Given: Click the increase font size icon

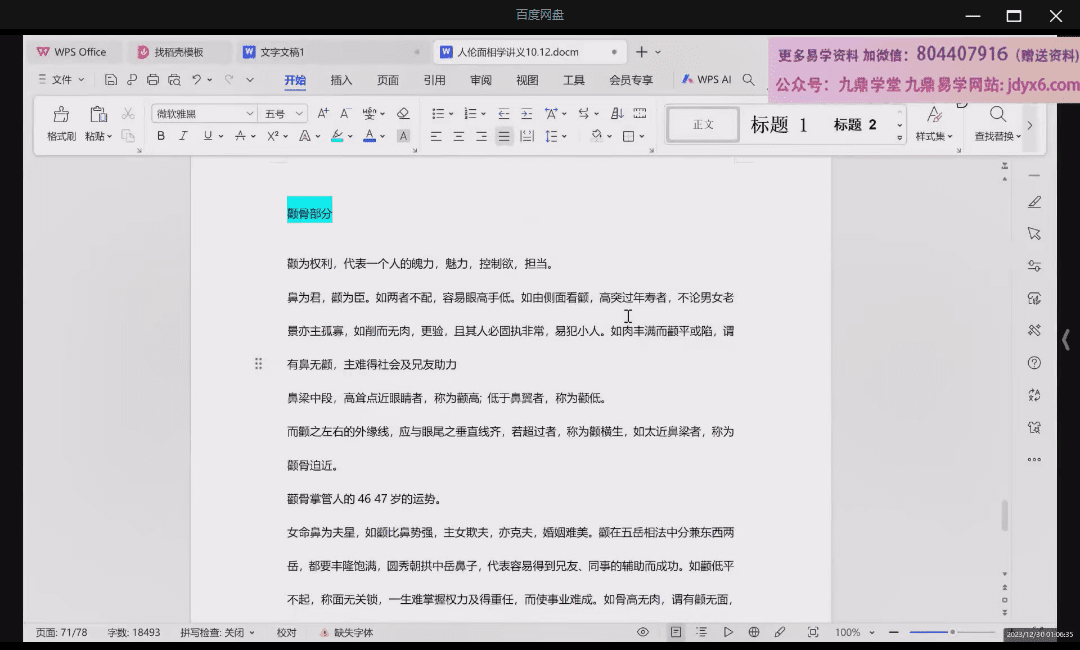Looking at the screenshot, I should pyautogui.click(x=323, y=114).
